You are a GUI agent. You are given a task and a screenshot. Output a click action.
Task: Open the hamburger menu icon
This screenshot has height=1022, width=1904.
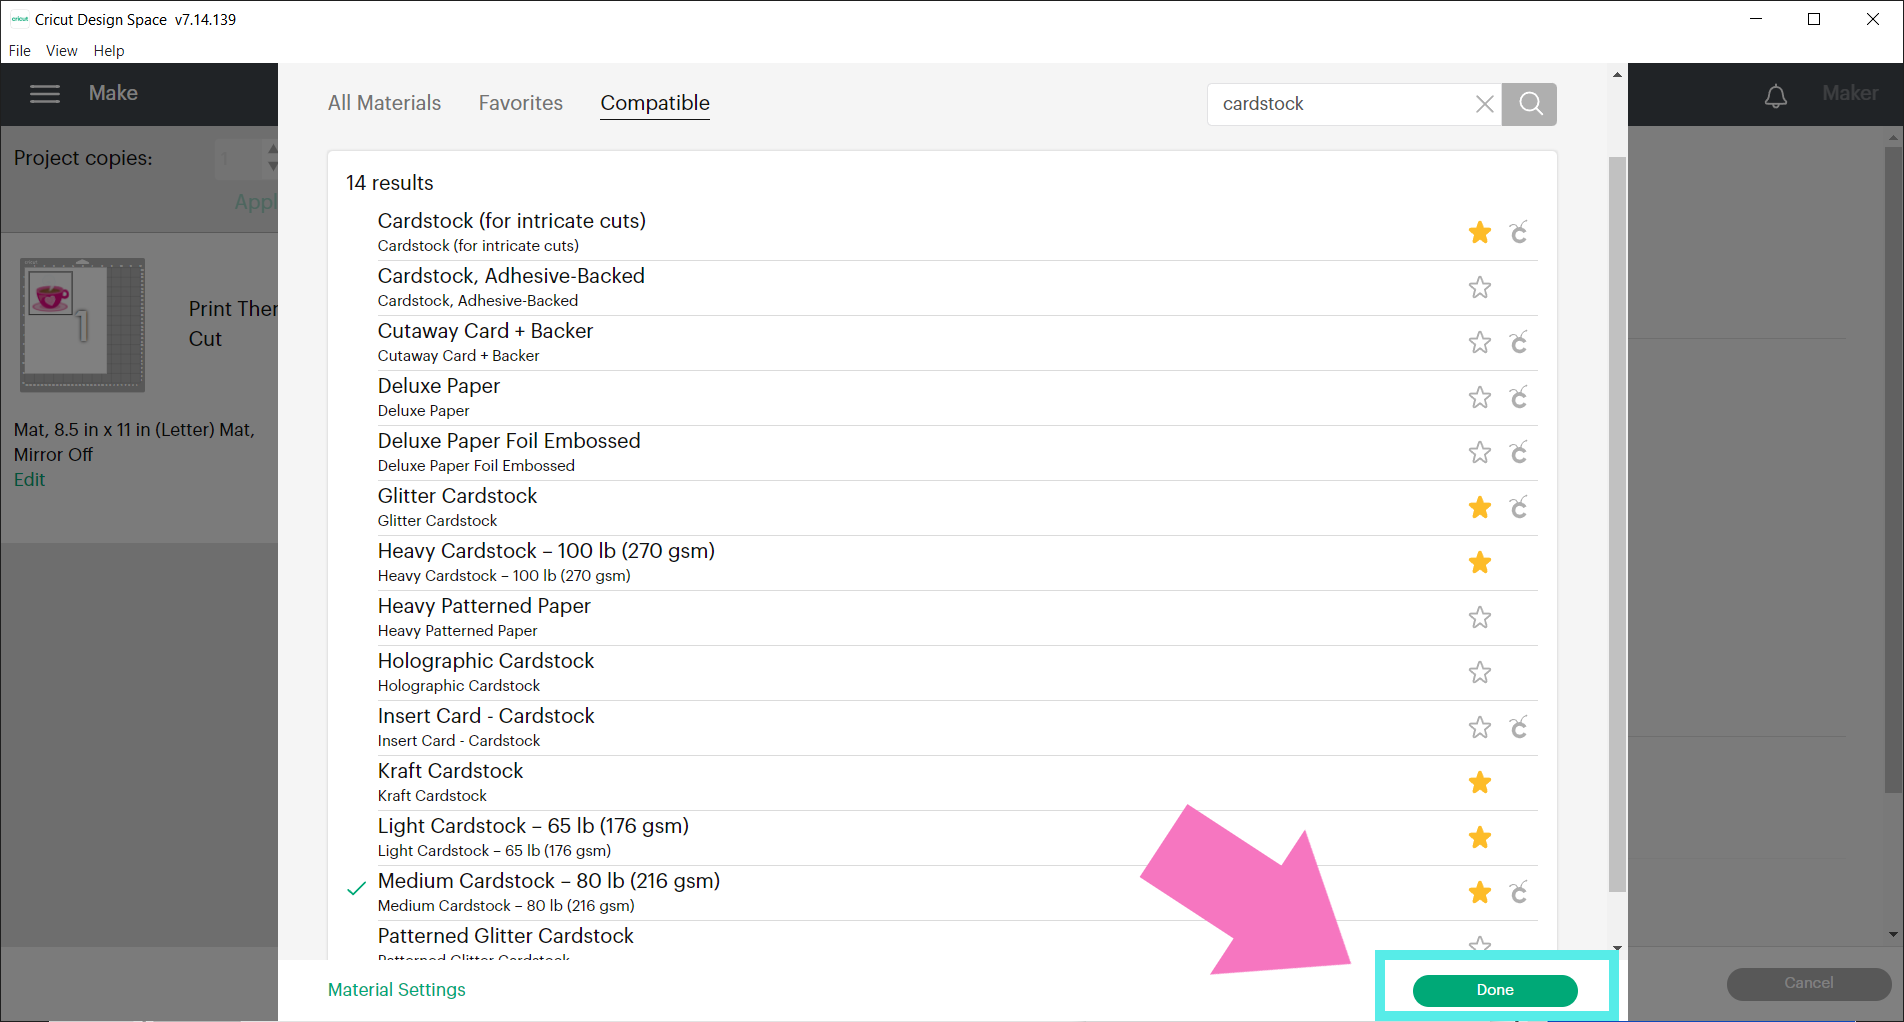coord(45,94)
